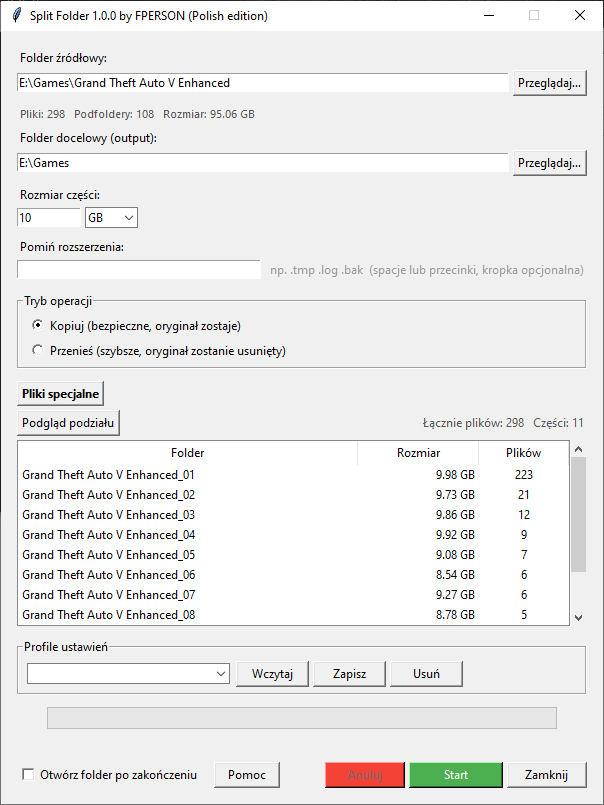Click Przeglądaj for output folder

click(x=549, y=163)
